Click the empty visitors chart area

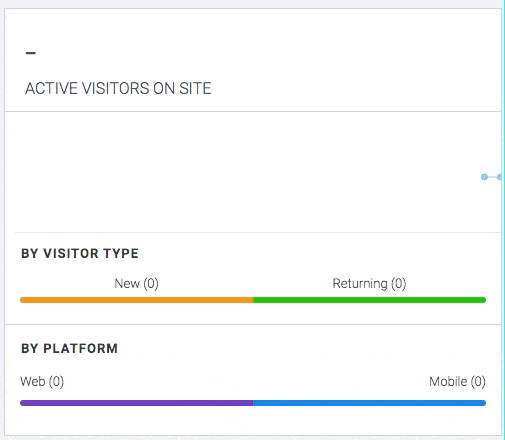click(253, 172)
